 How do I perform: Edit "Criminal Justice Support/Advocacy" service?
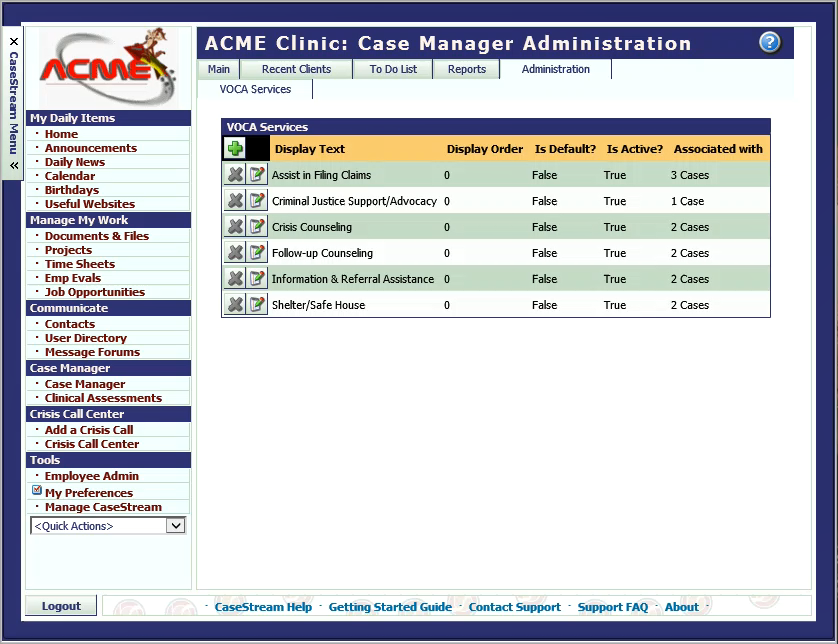pyautogui.click(x=256, y=201)
